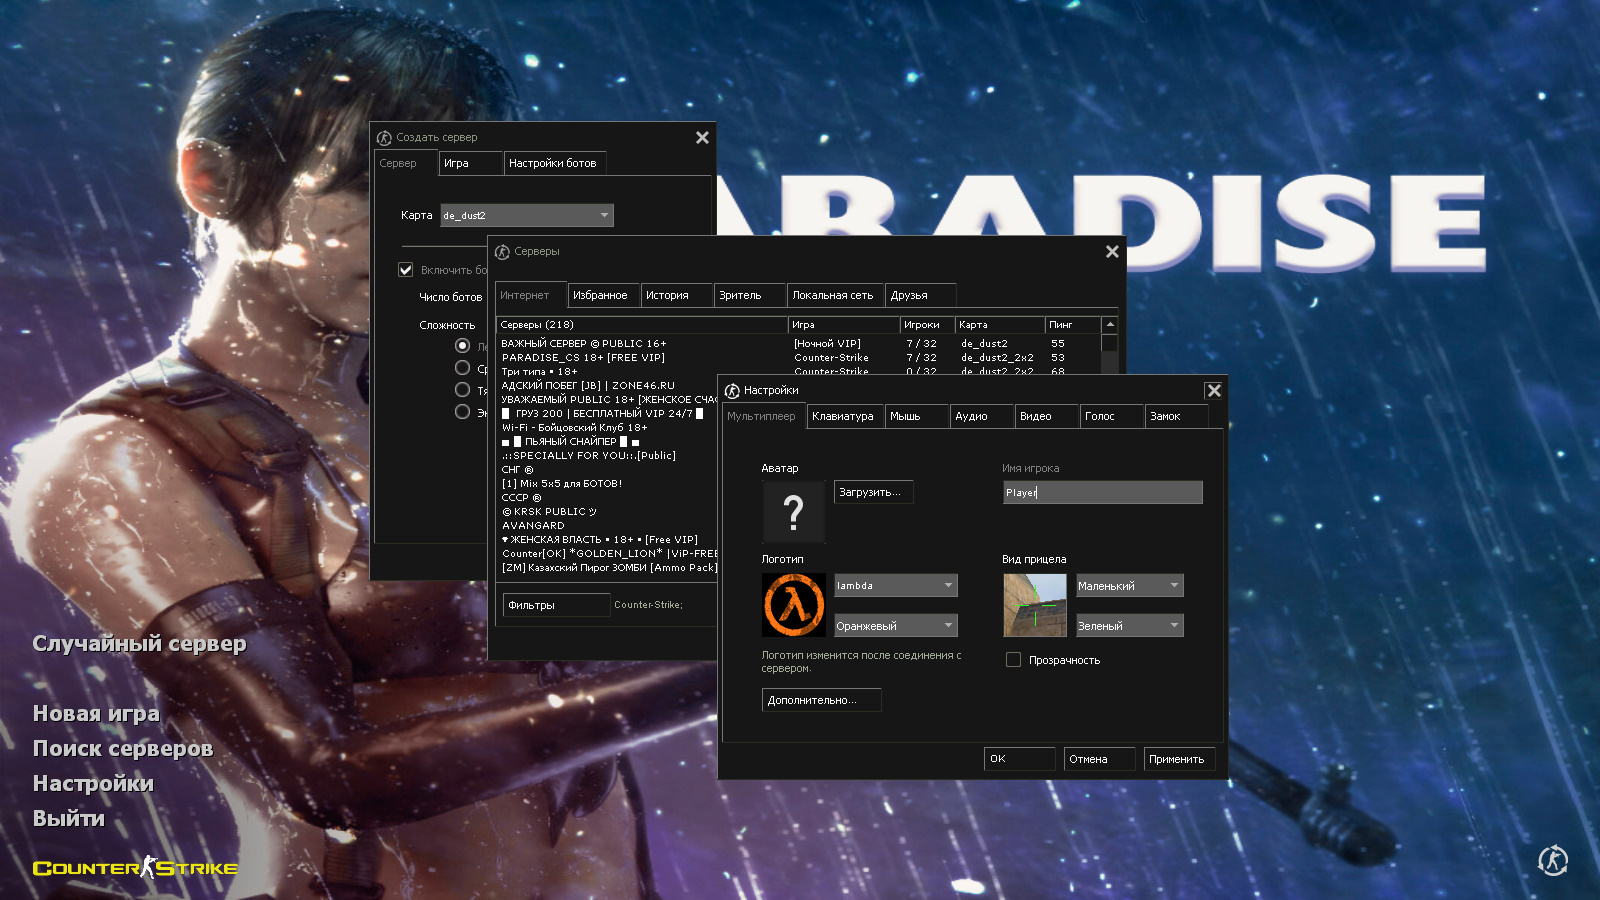Screen dimensions: 1600x900
Task: Enable the Прозрачность checkbox
Action: click(1013, 660)
